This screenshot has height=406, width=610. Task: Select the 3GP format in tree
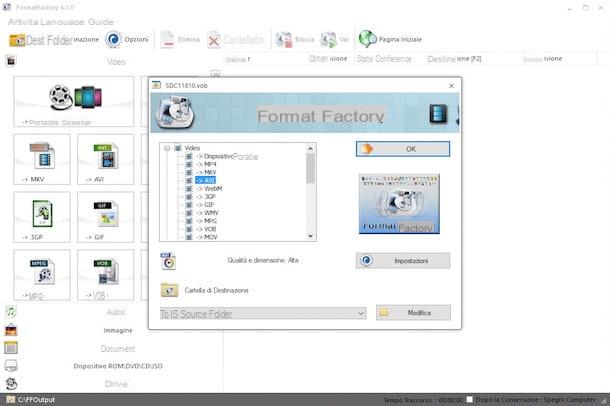pyautogui.click(x=206, y=197)
